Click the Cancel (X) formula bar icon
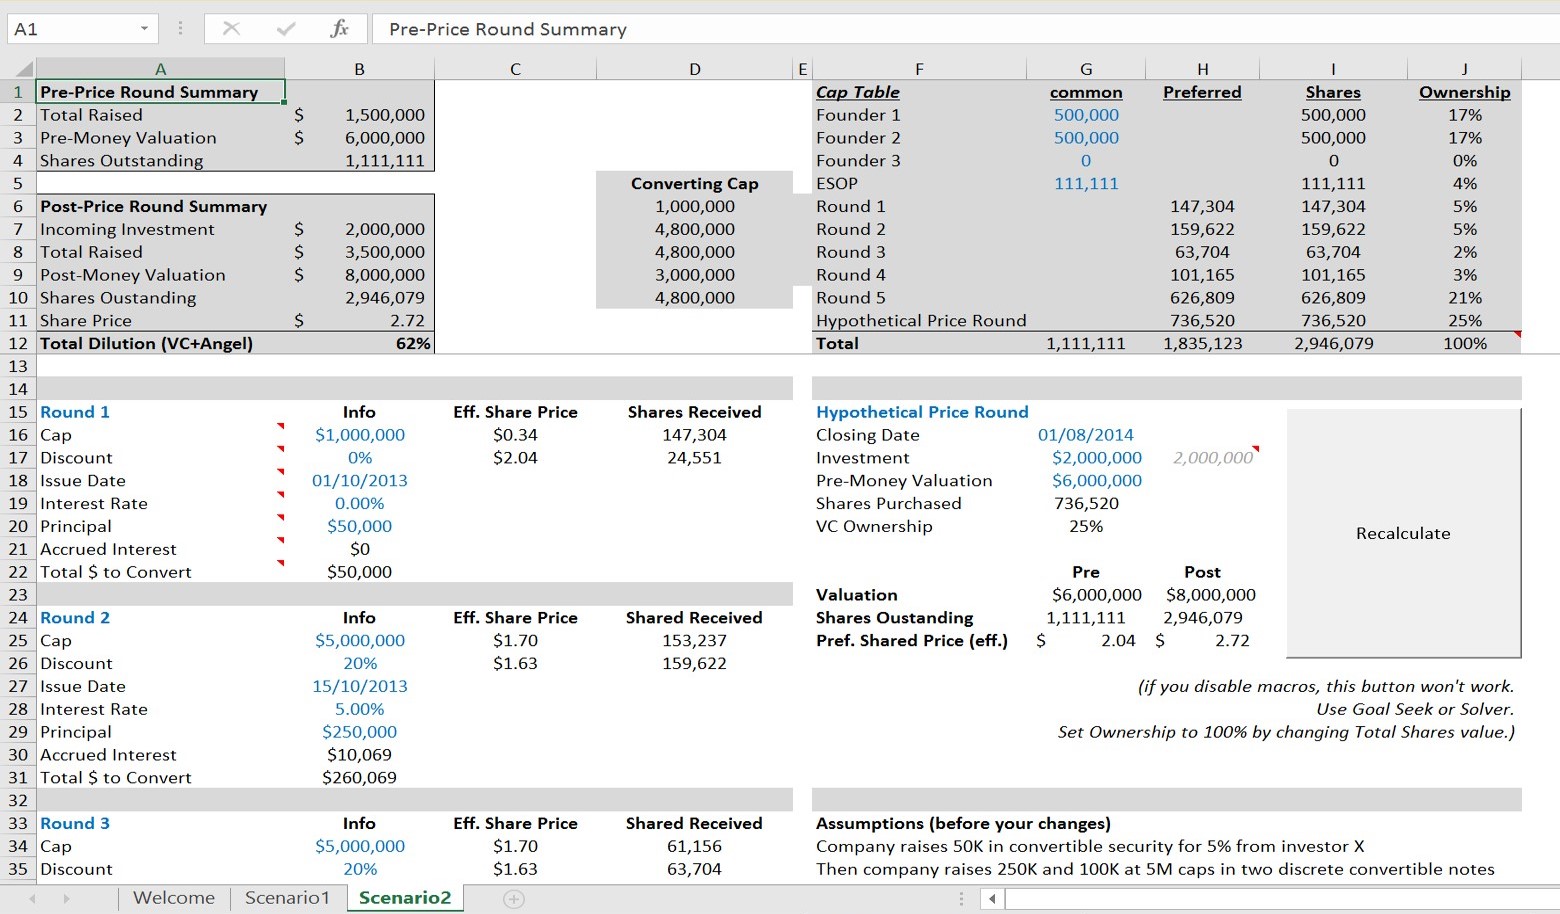The height and width of the screenshot is (914, 1560). pyautogui.click(x=231, y=29)
